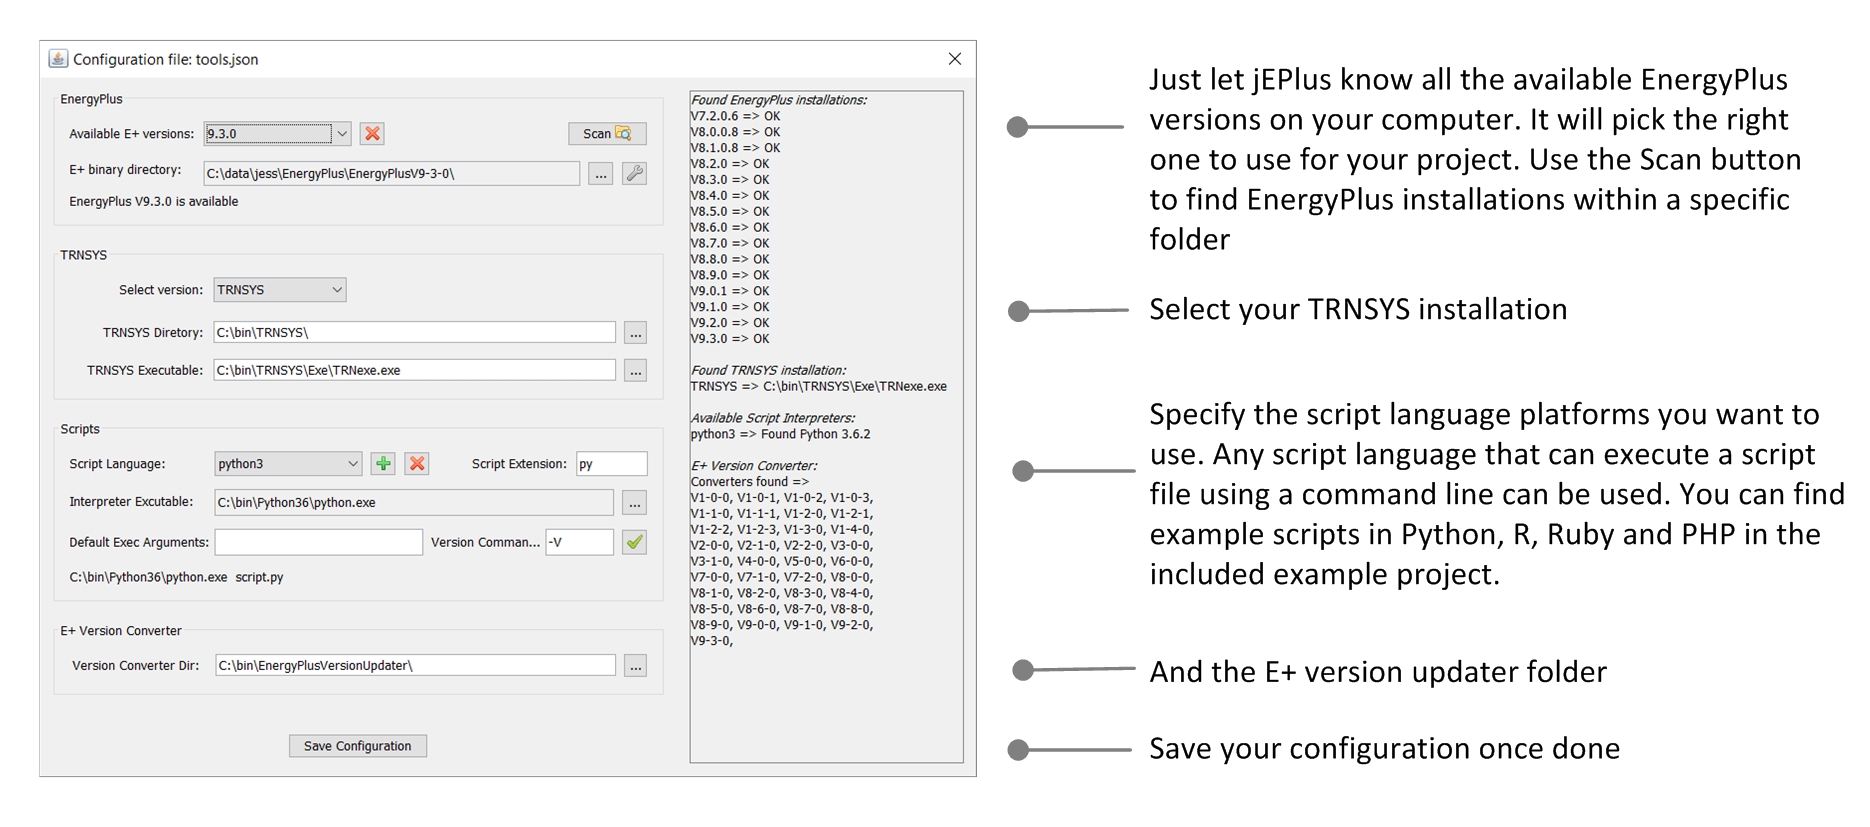Edit the E+ binary directory path field
Viewport: 1870px width, 827px height.
pyautogui.click(x=391, y=174)
